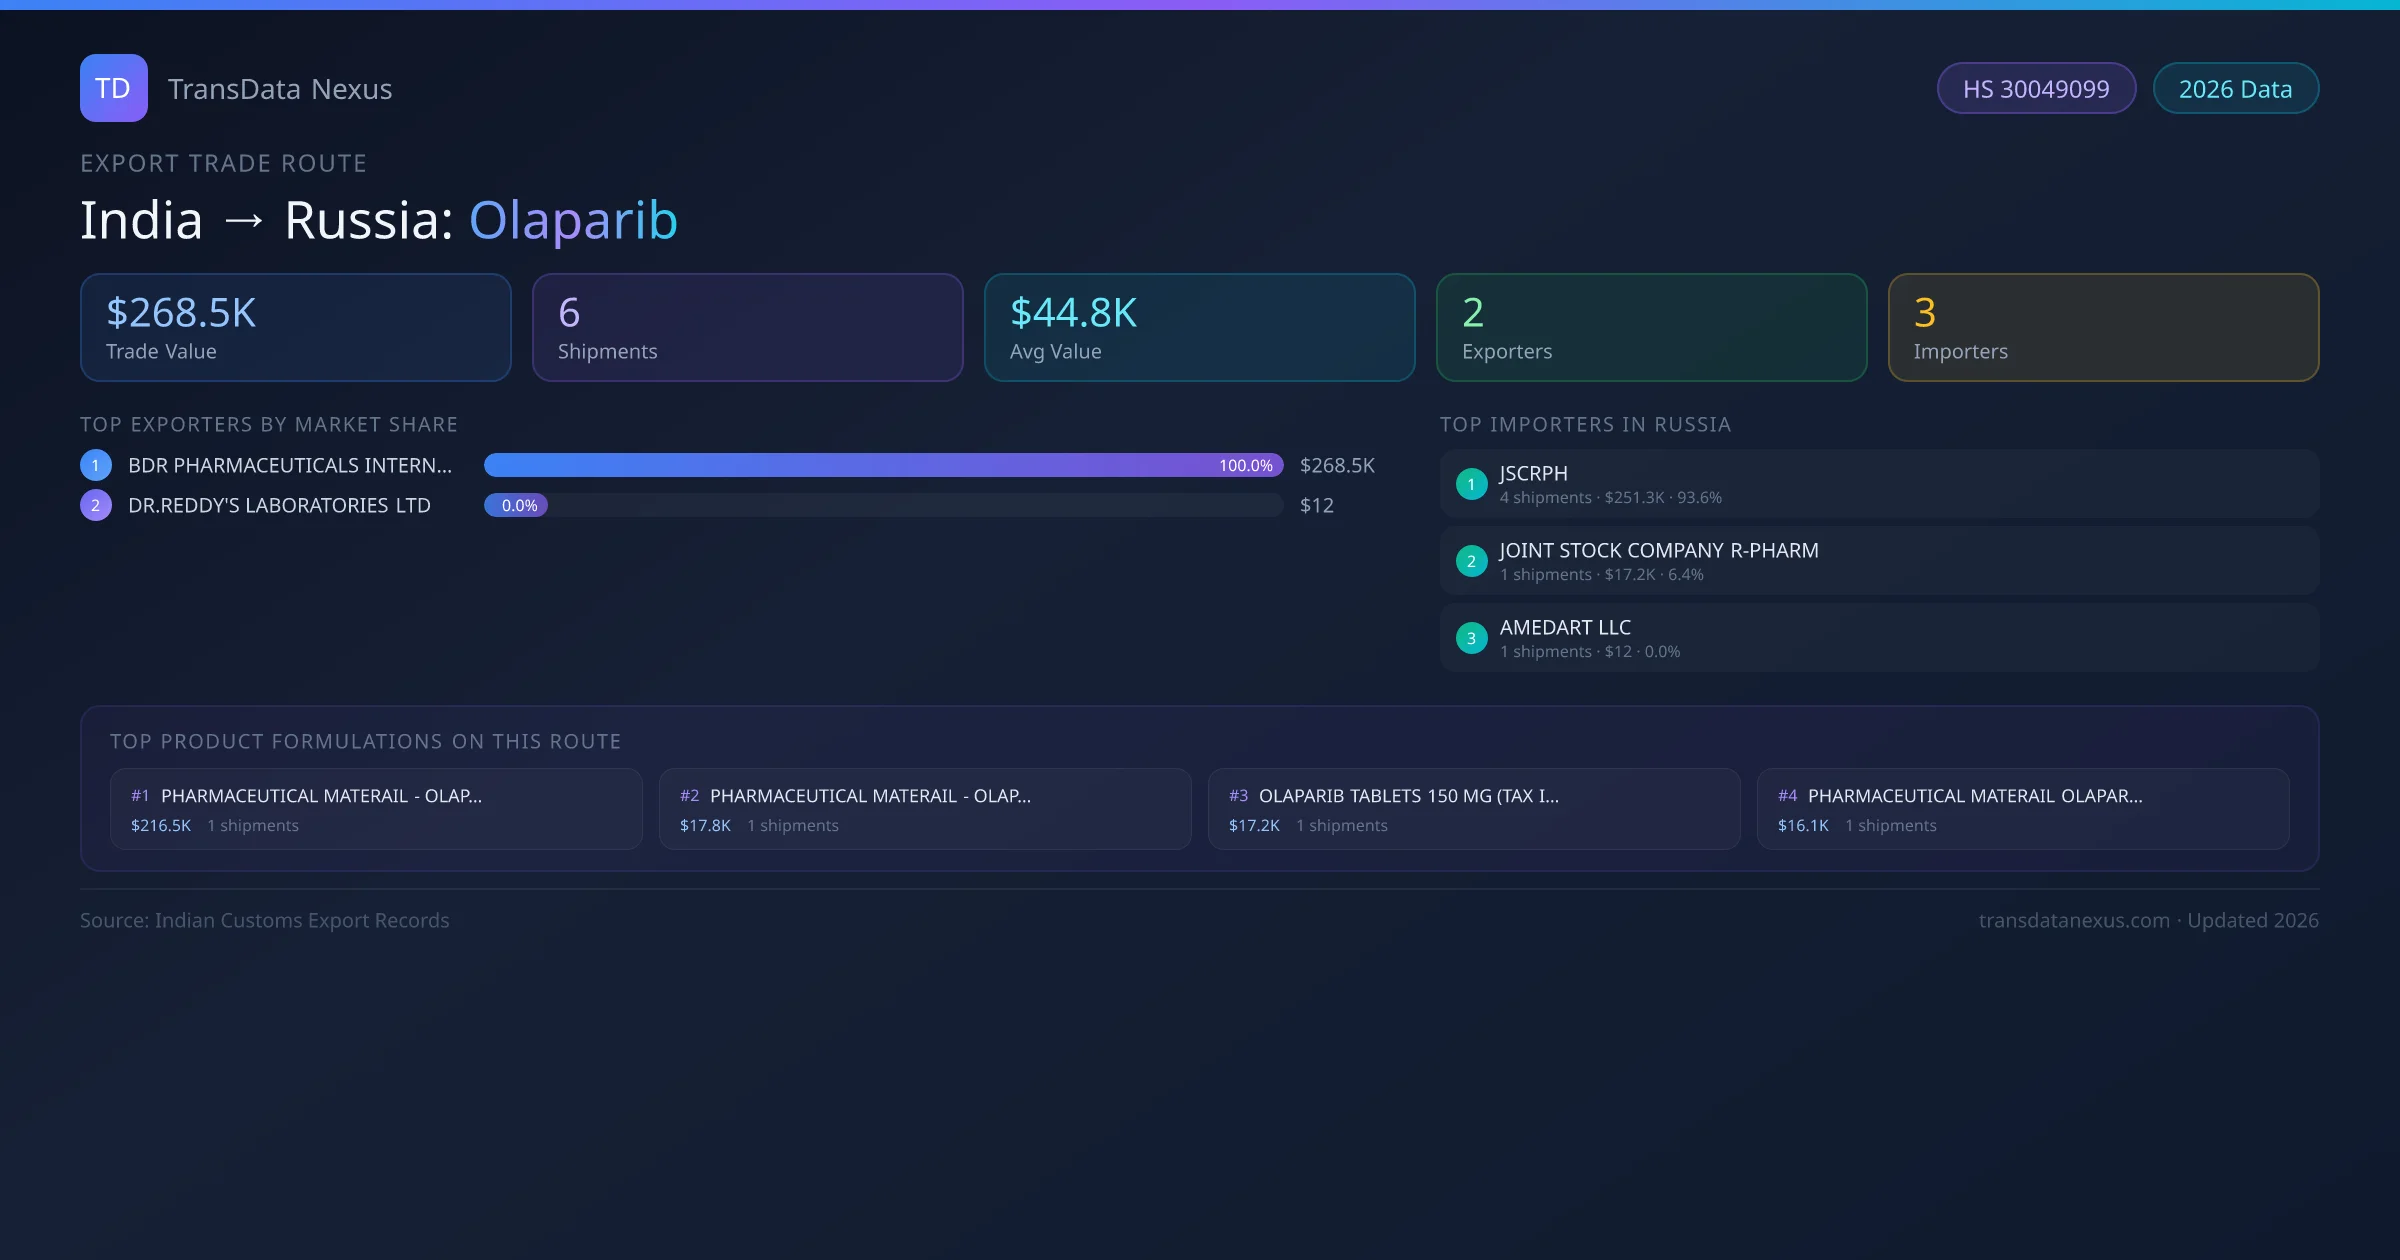The height and width of the screenshot is (1260, 2400).
Task: Click green rank 1 badge for JSCRPH
Action: coord(1471,484)
